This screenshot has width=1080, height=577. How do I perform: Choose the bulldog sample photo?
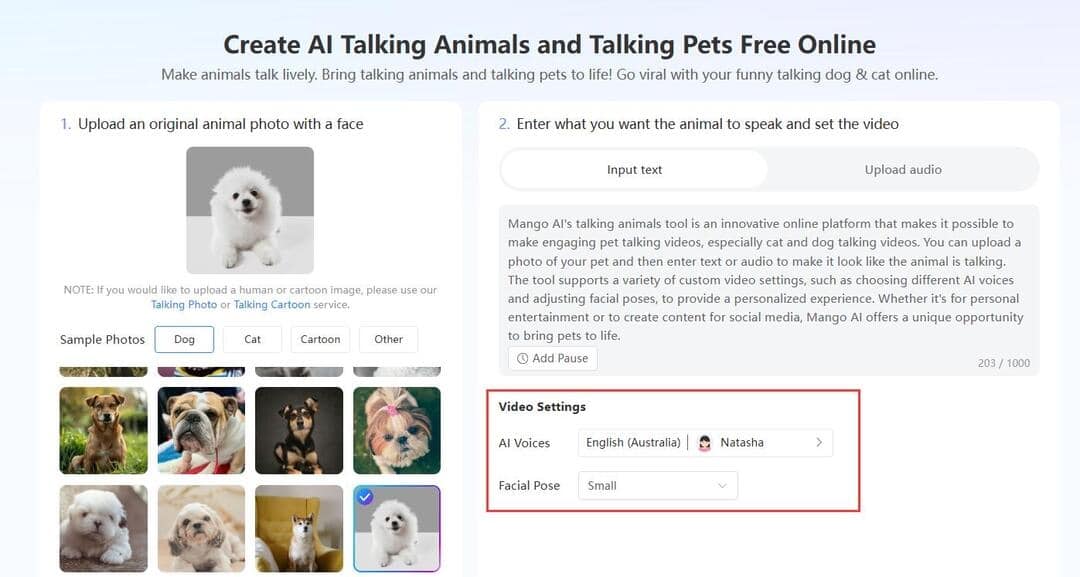click(x=201, y=430)
